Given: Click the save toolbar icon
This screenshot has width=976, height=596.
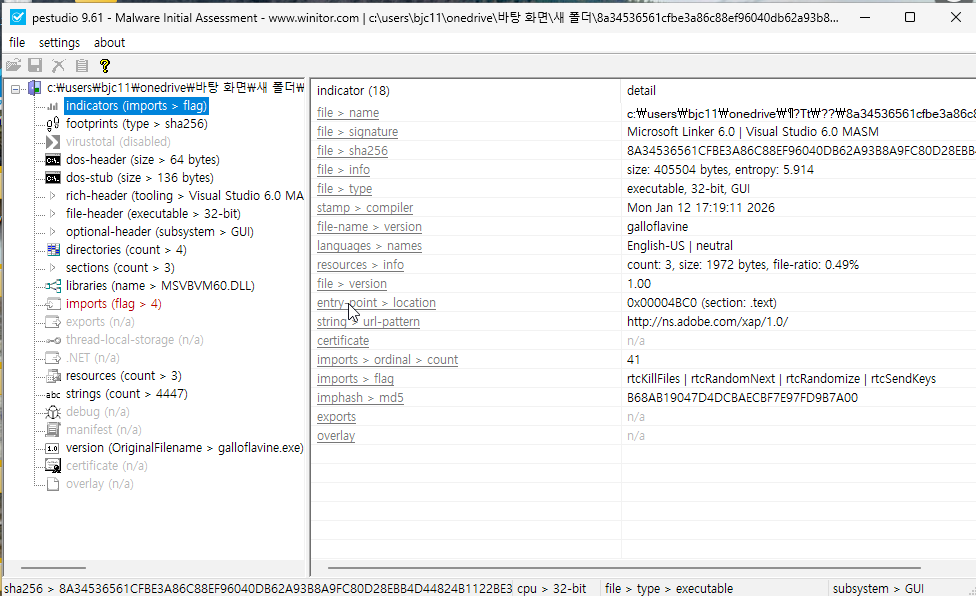Looking at the screenshot, I should click(x=35, y=66).
